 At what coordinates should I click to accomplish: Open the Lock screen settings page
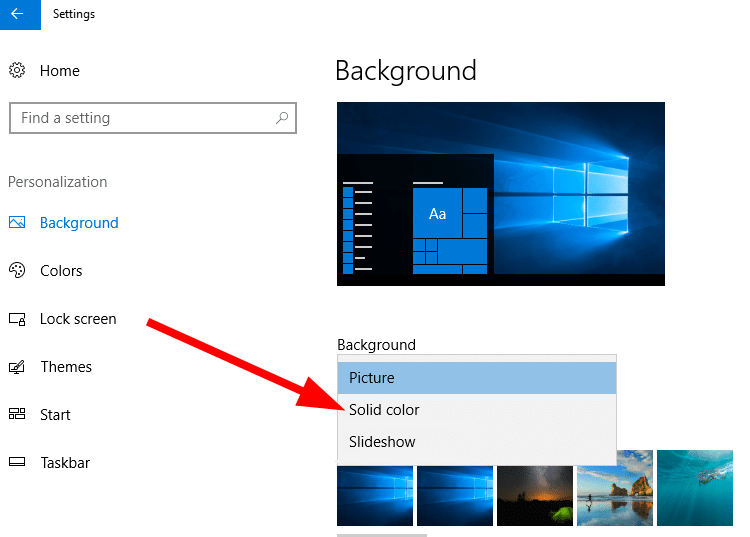[78, 319]
